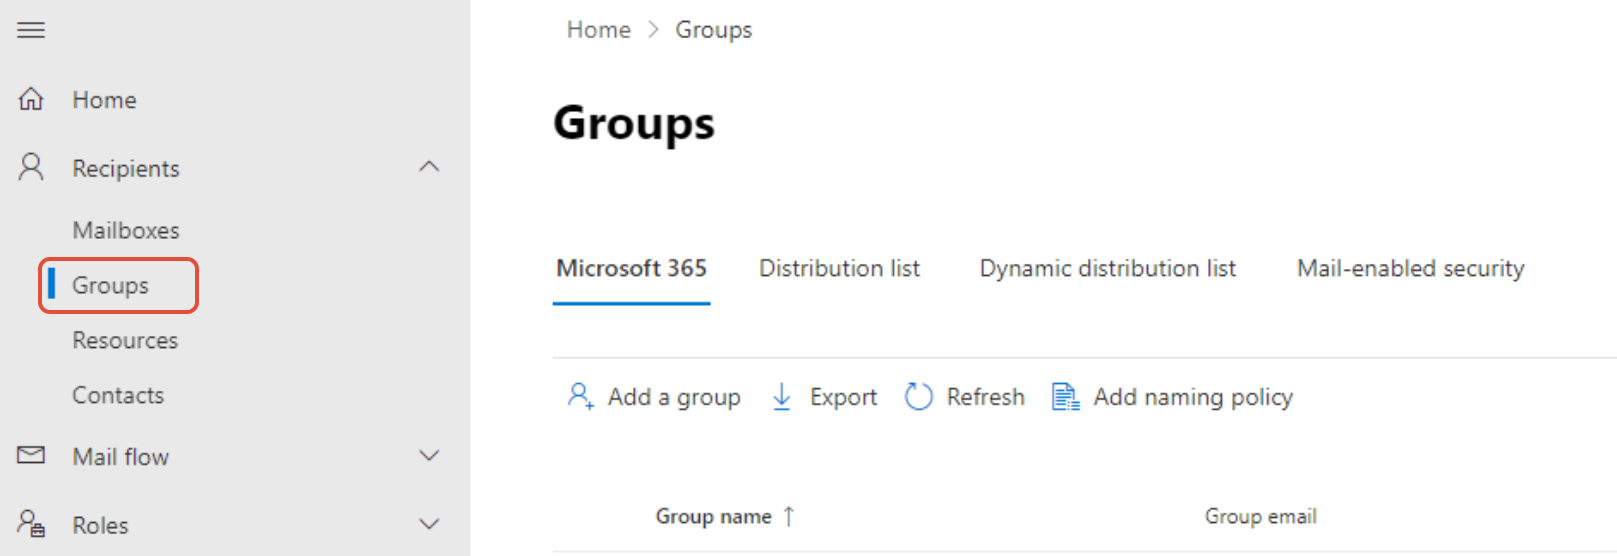Go to Home in the sidebar

click(x=104, y=100)
